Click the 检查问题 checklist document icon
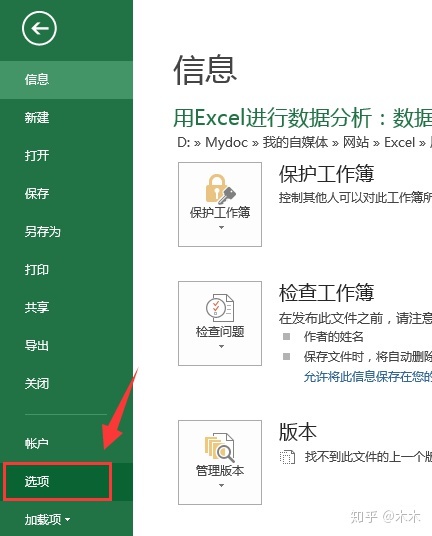 click(x=220, y=308)
